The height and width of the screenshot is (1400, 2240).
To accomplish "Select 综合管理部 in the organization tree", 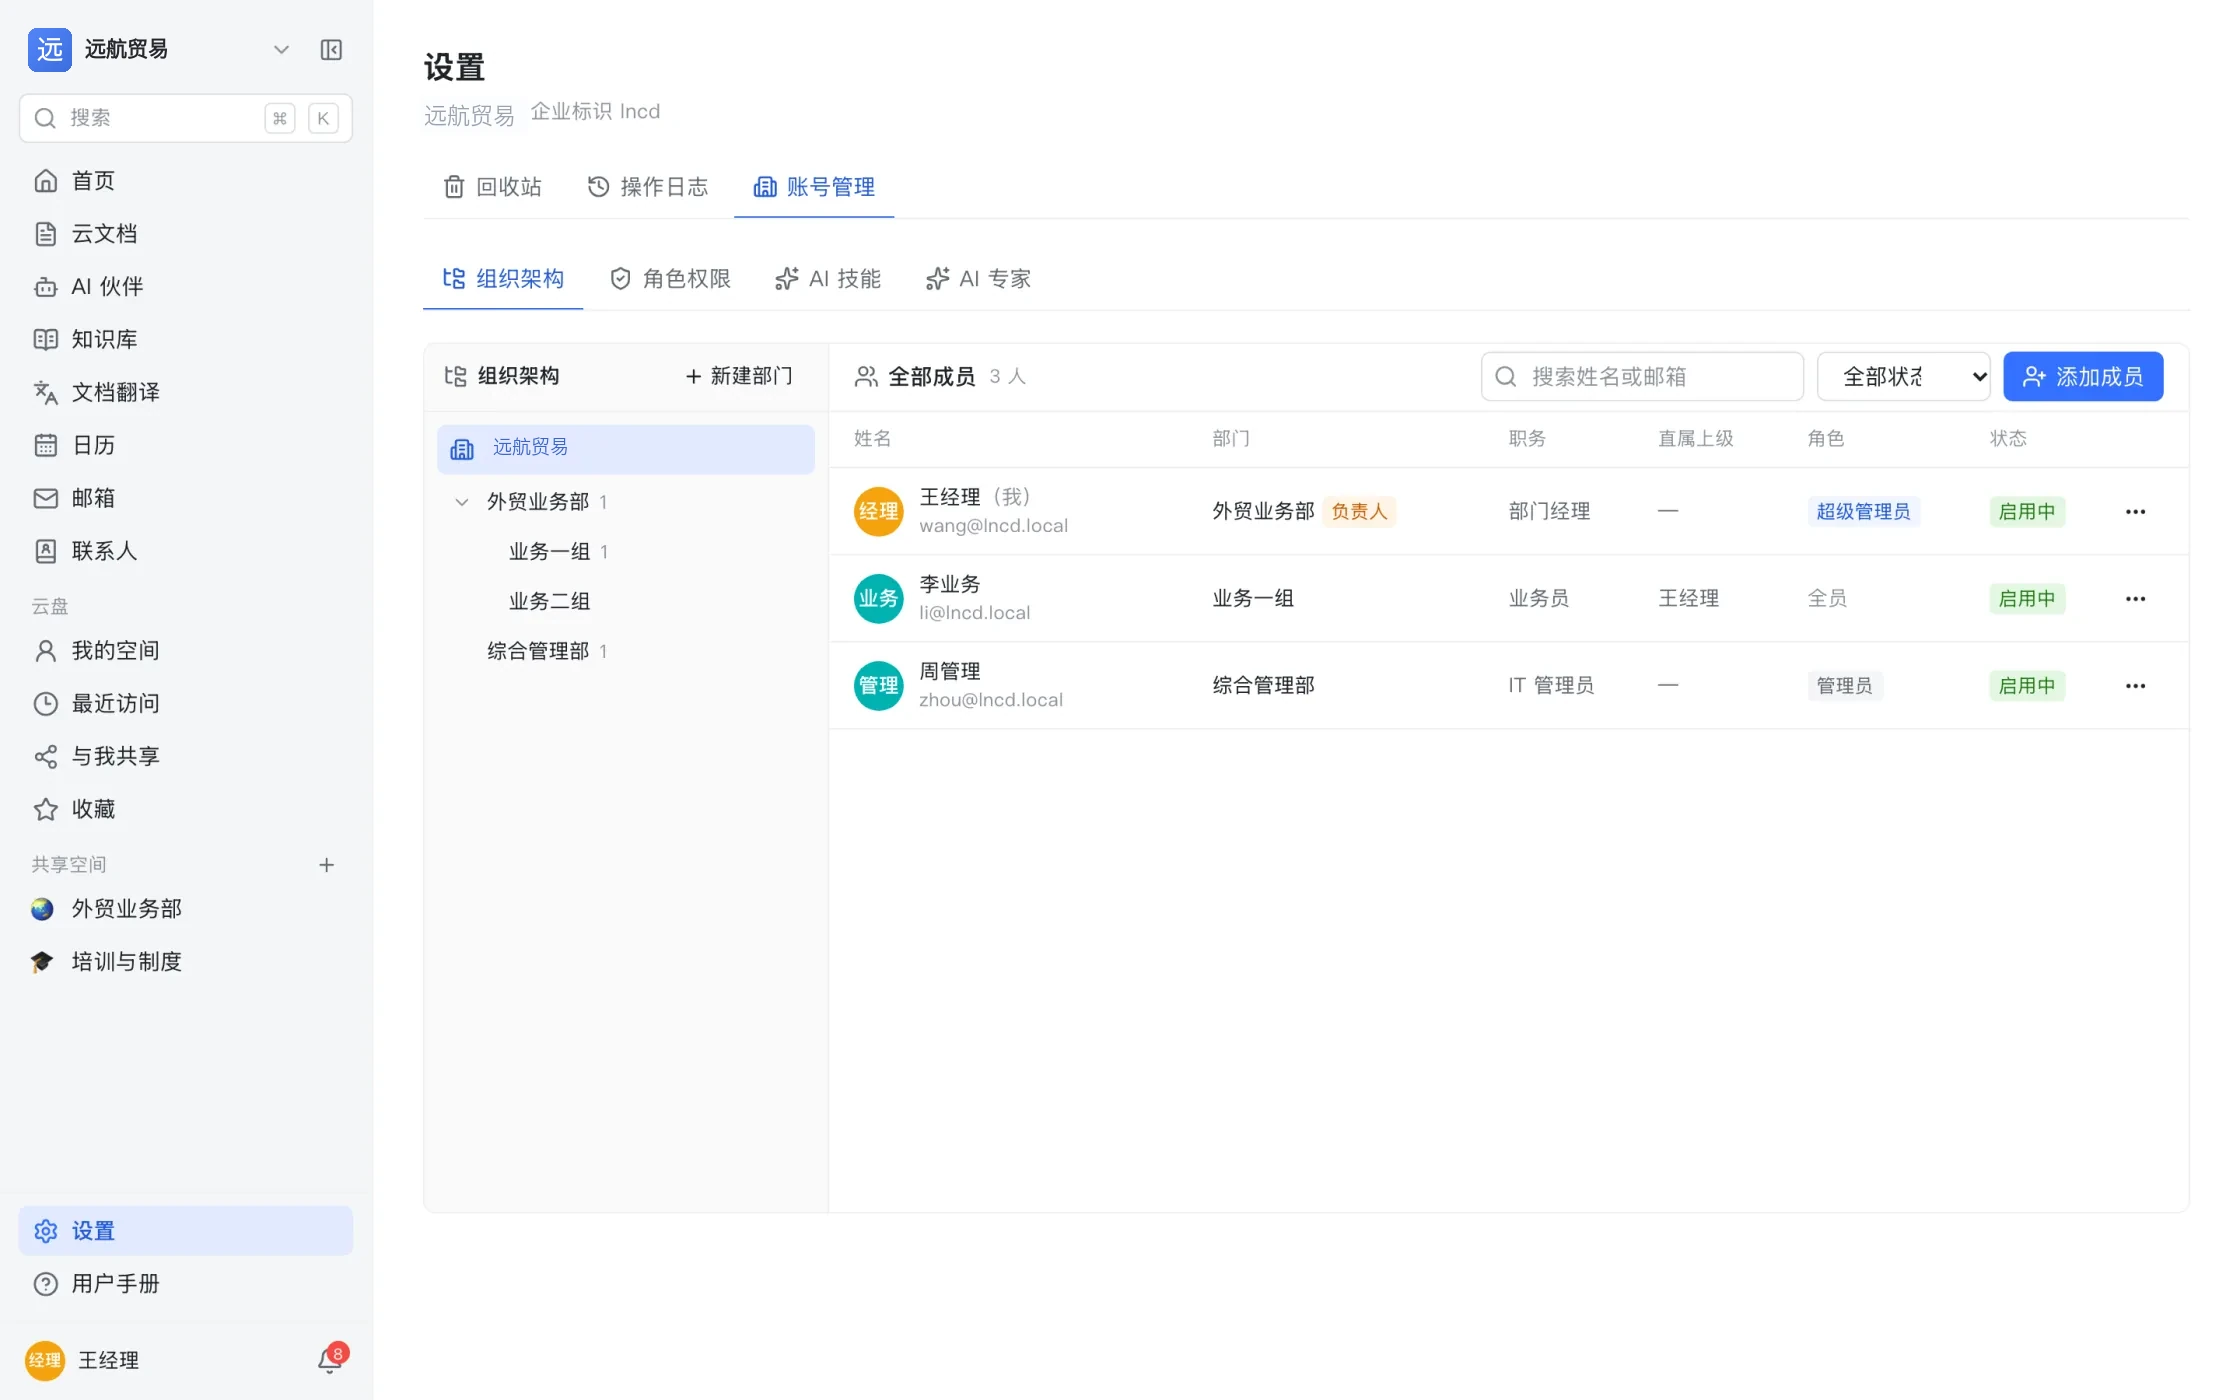I will [x=626, y=652].
